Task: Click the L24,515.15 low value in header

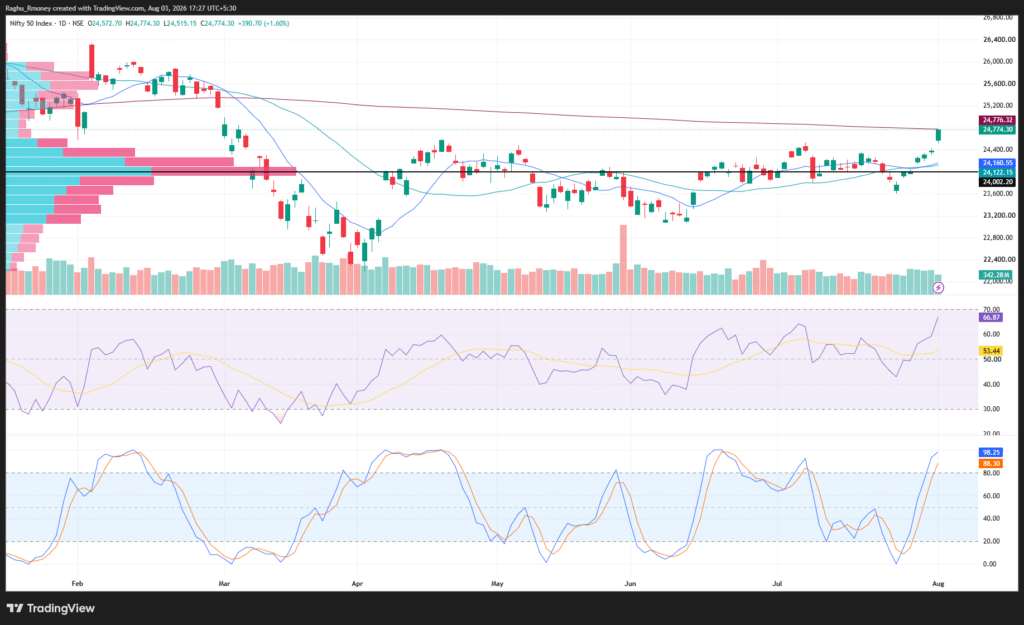Action: coord(181,24)
